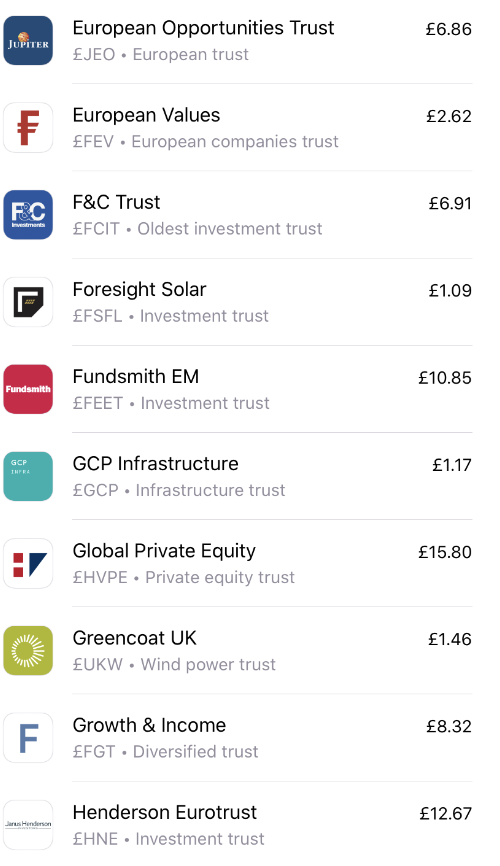
Task: Tap the Janus Henderson logo icon
Action: (x=28, y=825)
